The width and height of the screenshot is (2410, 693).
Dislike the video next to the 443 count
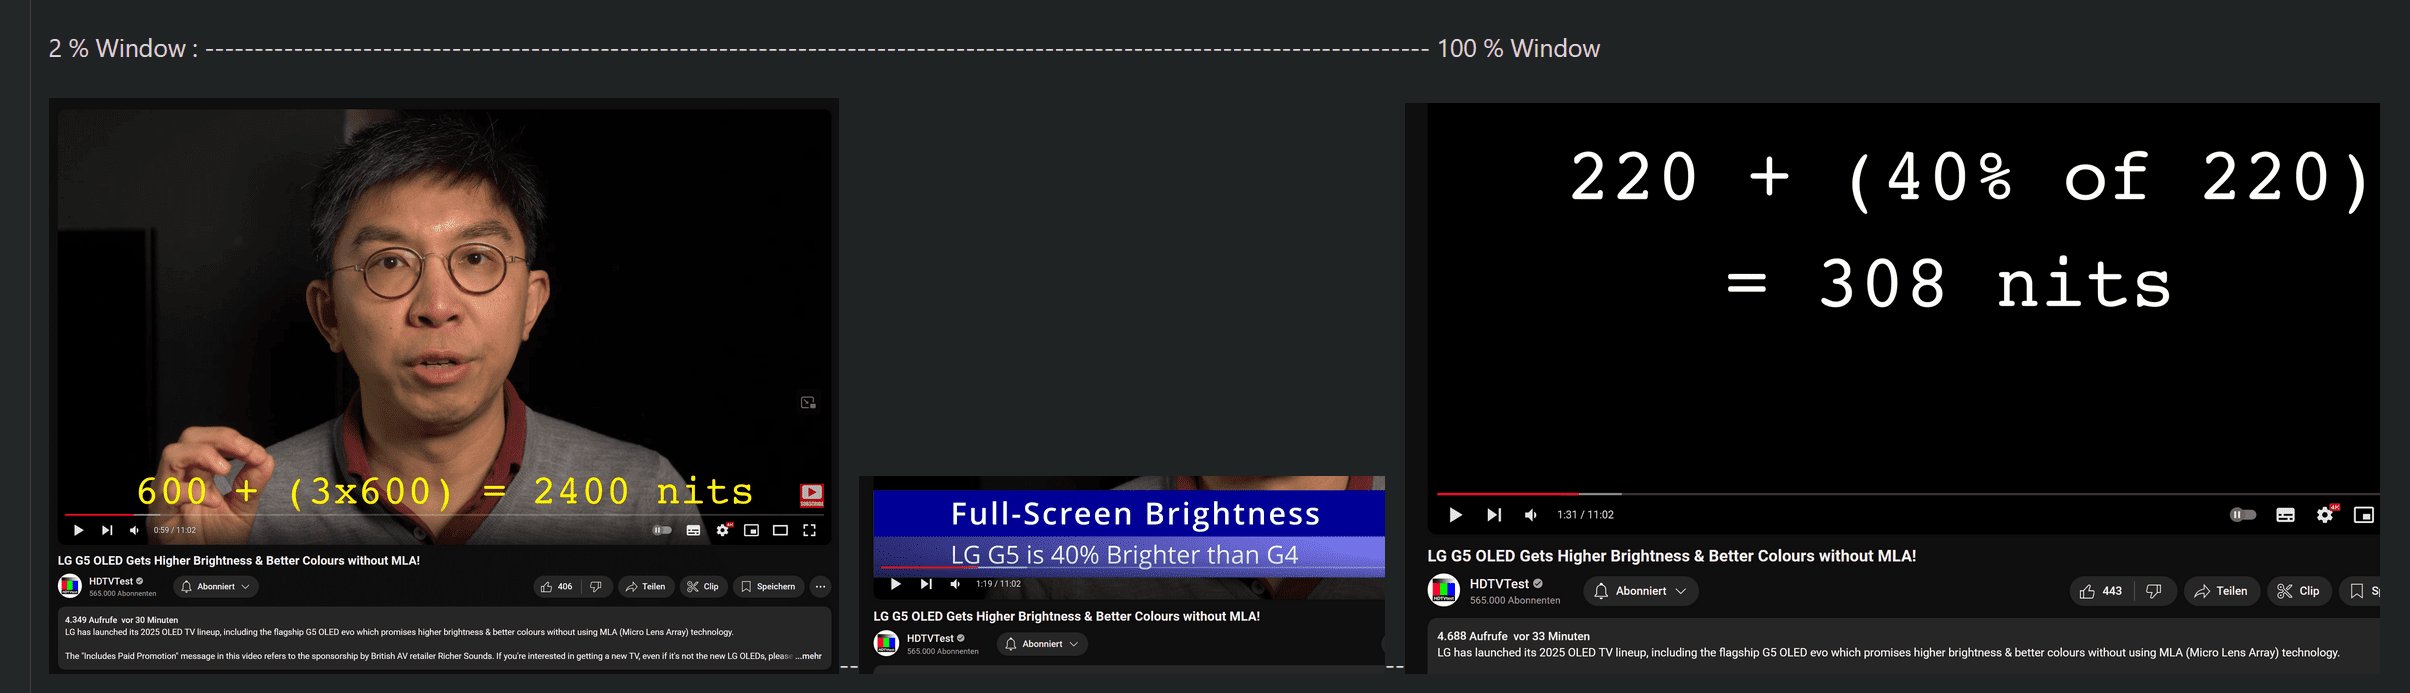2154,591
